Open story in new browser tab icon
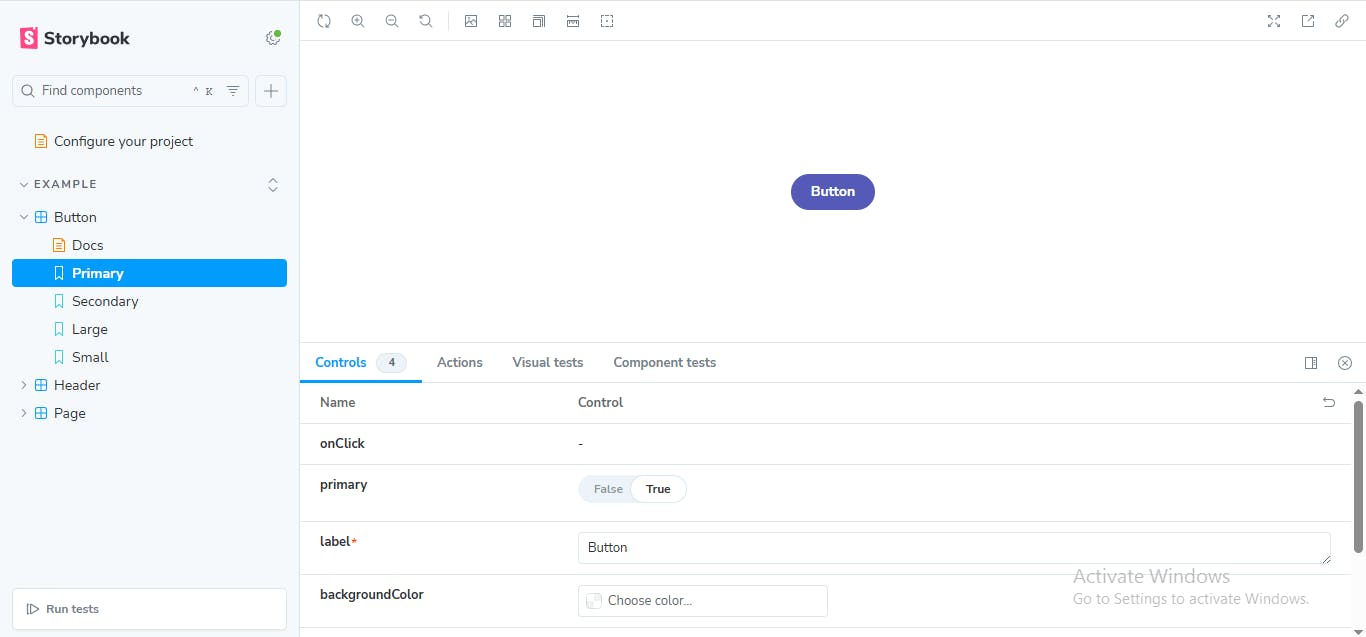Screen dimensions: 1366x637 point(1308,20)
